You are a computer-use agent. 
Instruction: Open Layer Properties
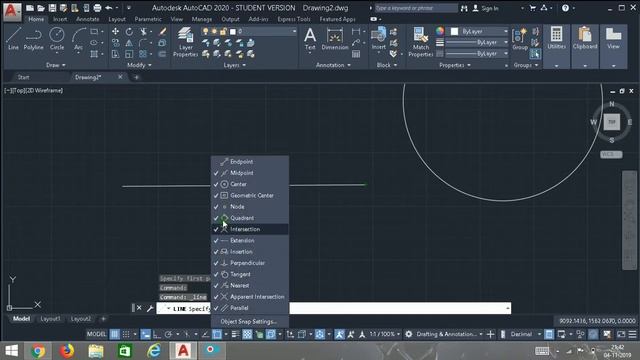[x=185, y=42]
